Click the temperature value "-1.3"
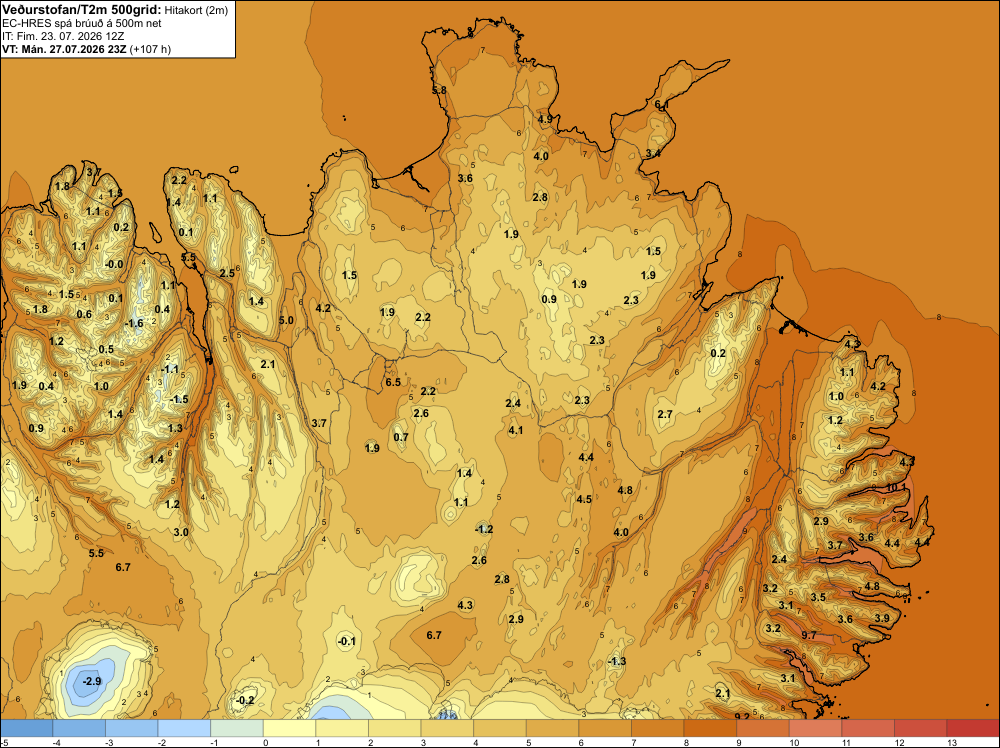The height and width of the screenshot is (748, 1000). point(617,661)
